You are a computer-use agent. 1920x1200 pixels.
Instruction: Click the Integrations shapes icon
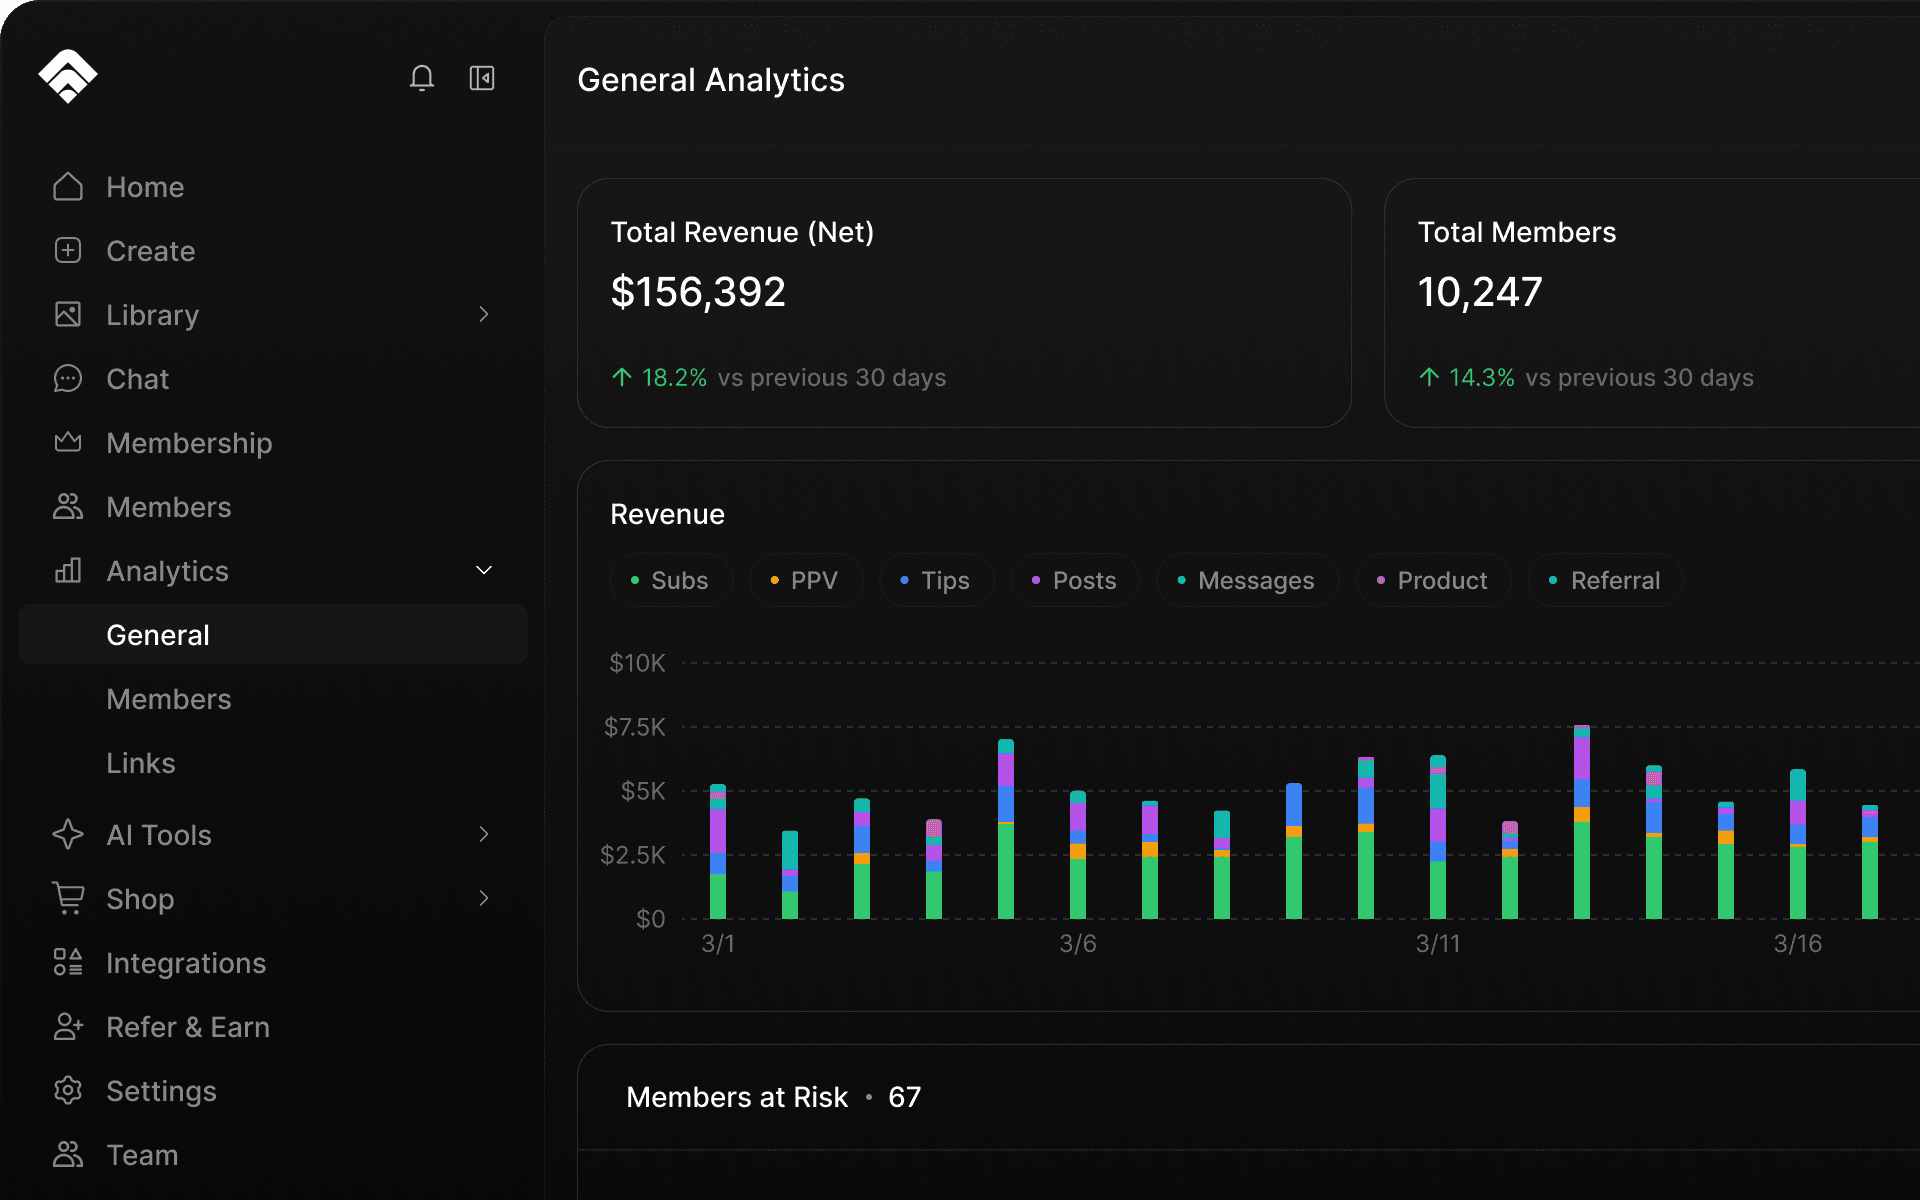(x=68, y=963)
